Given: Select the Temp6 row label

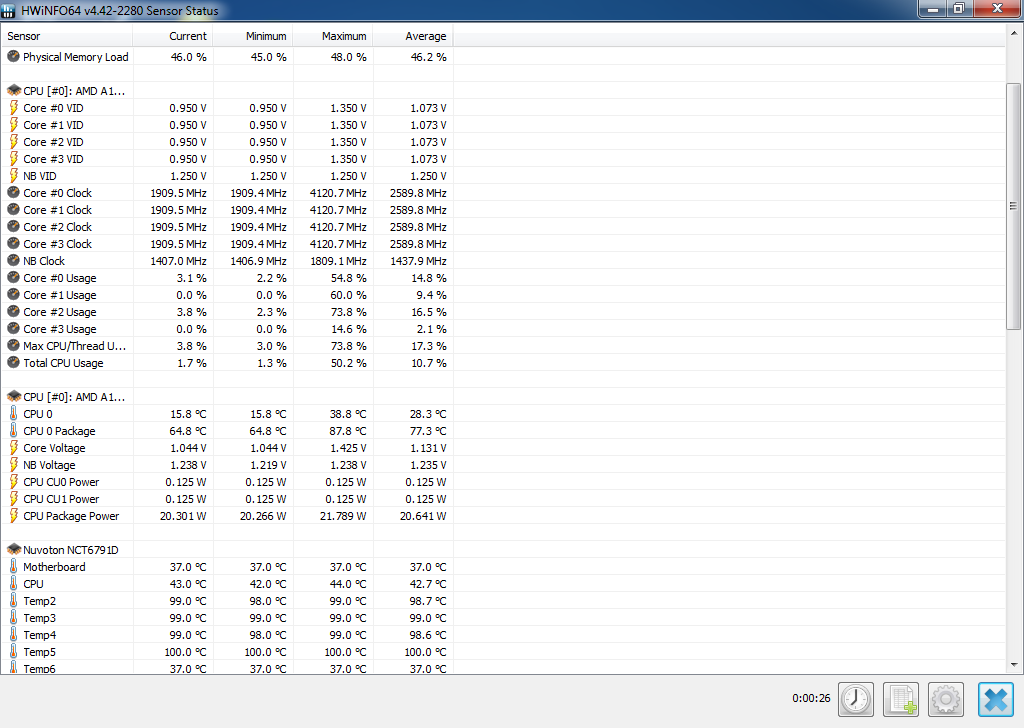Looking at the screenshot, I should tap(40, 669).
